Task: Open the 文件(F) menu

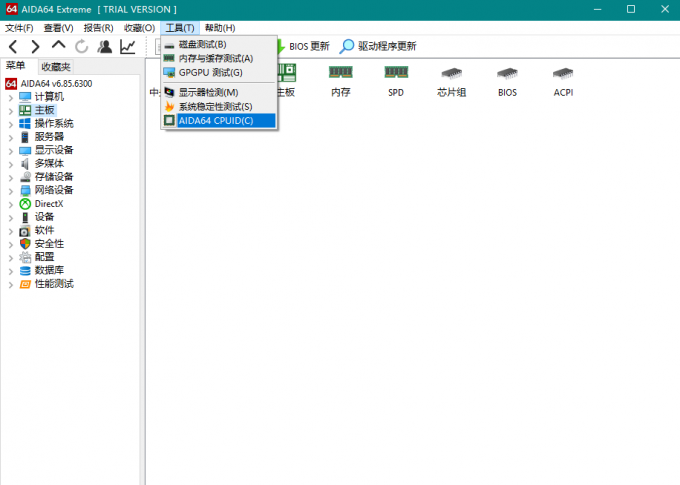Action: pos(19,28)
